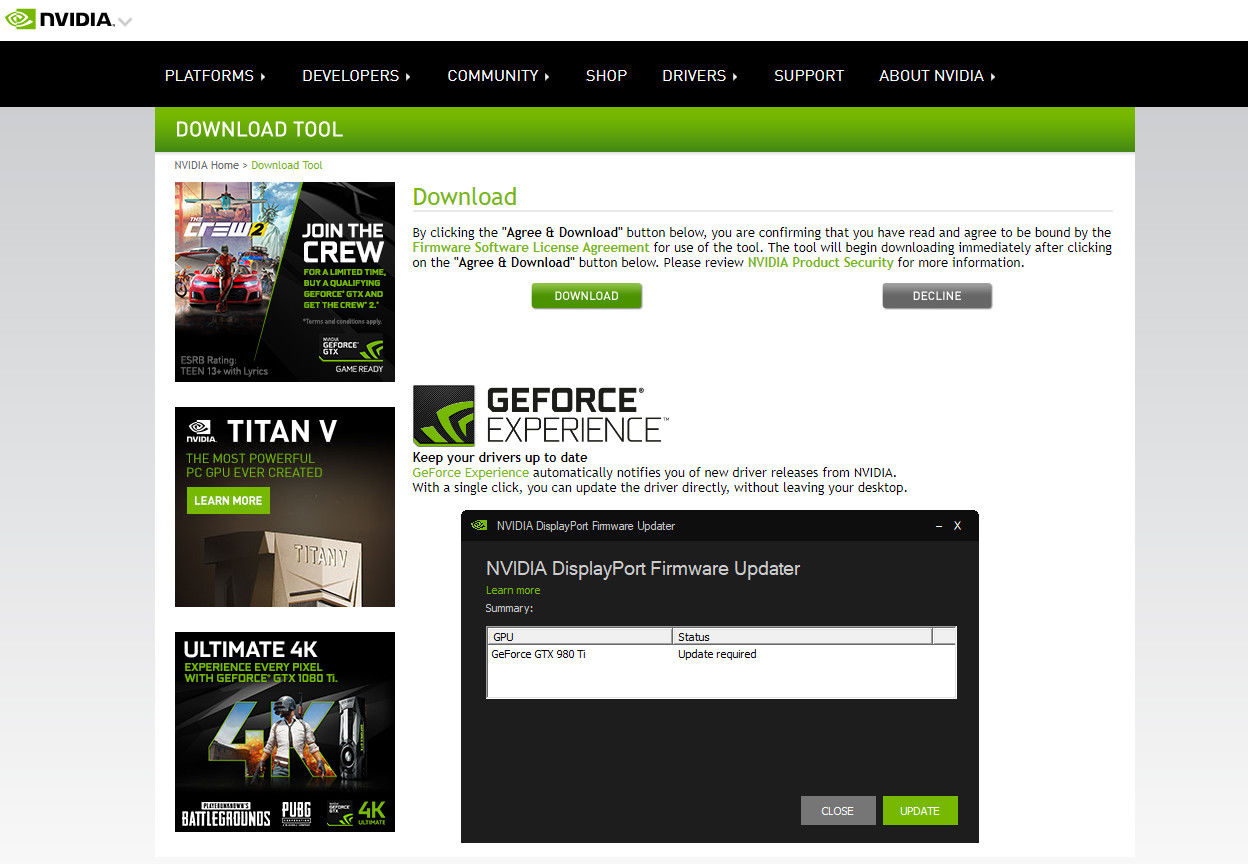Click the green DOWNLOAD button

coord(586,296)
